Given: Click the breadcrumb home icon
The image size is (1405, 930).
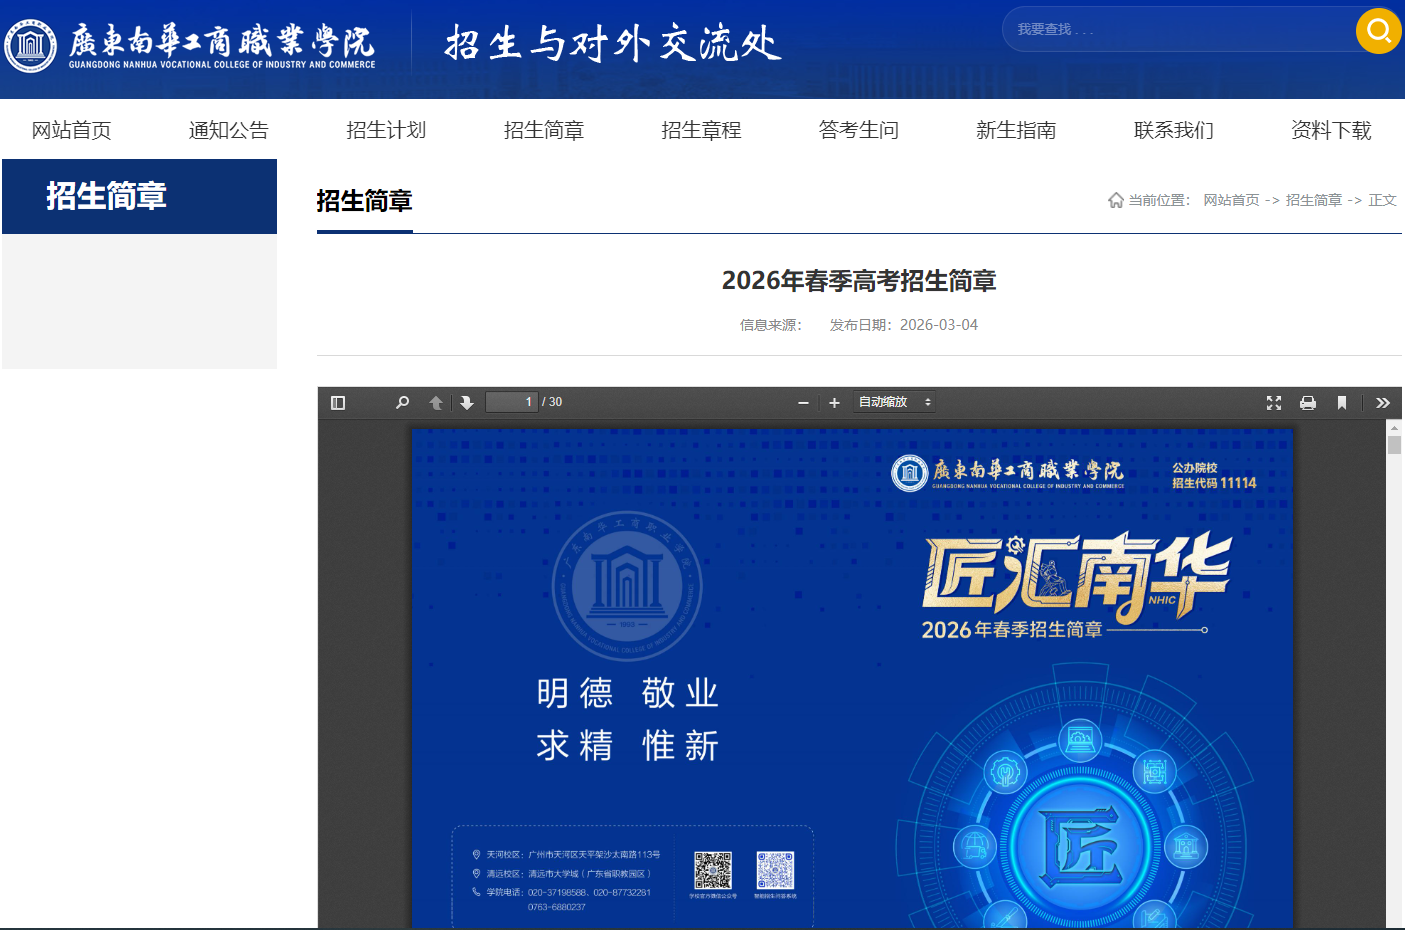Looking at the screenshot, I should click(1115, 199).
